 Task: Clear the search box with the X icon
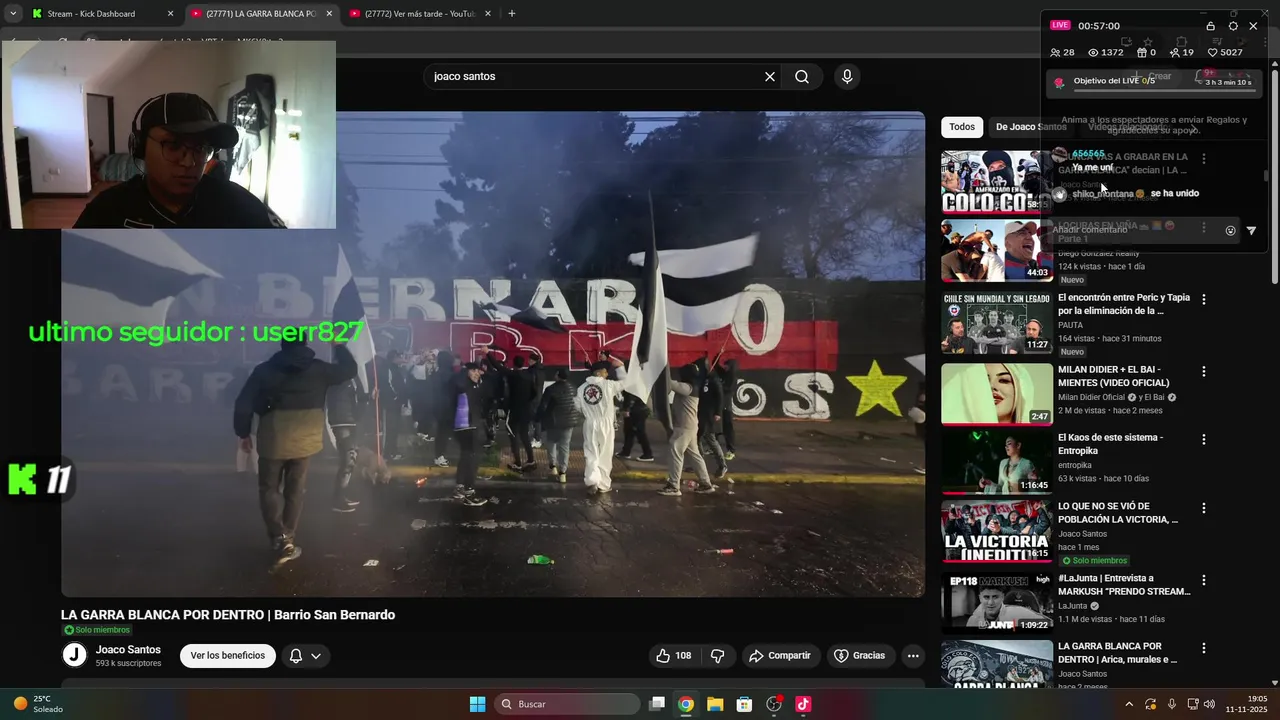coord(770,77)
